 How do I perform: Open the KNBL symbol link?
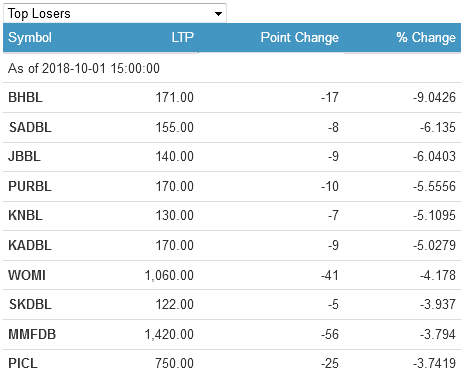pos(25,215)
